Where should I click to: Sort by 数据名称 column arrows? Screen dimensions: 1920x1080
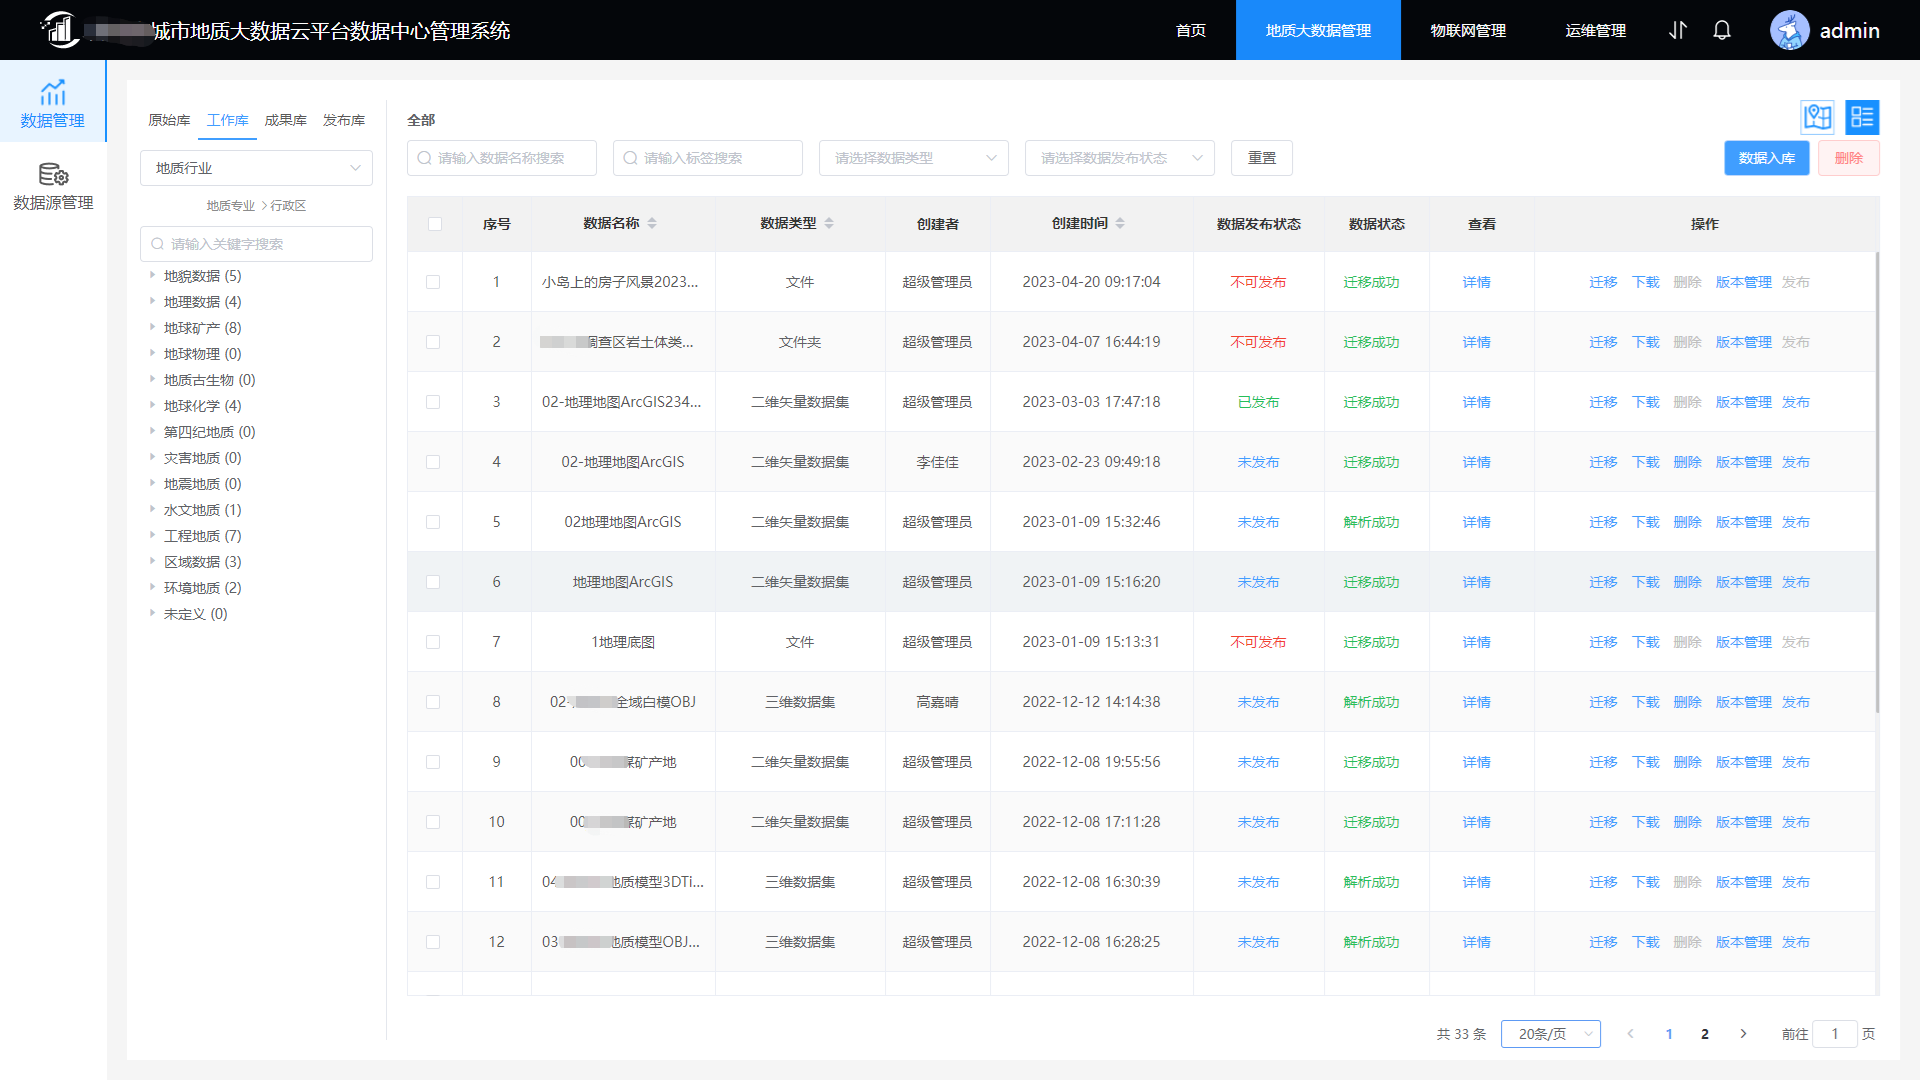point(652,223)
